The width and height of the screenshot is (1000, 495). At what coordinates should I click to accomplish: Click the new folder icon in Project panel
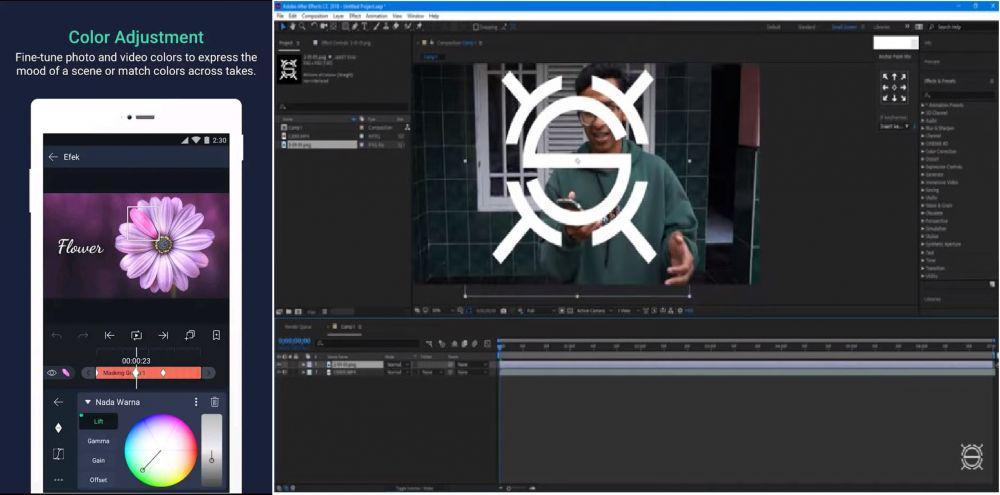pyautogui.click(x=289, y=311)
